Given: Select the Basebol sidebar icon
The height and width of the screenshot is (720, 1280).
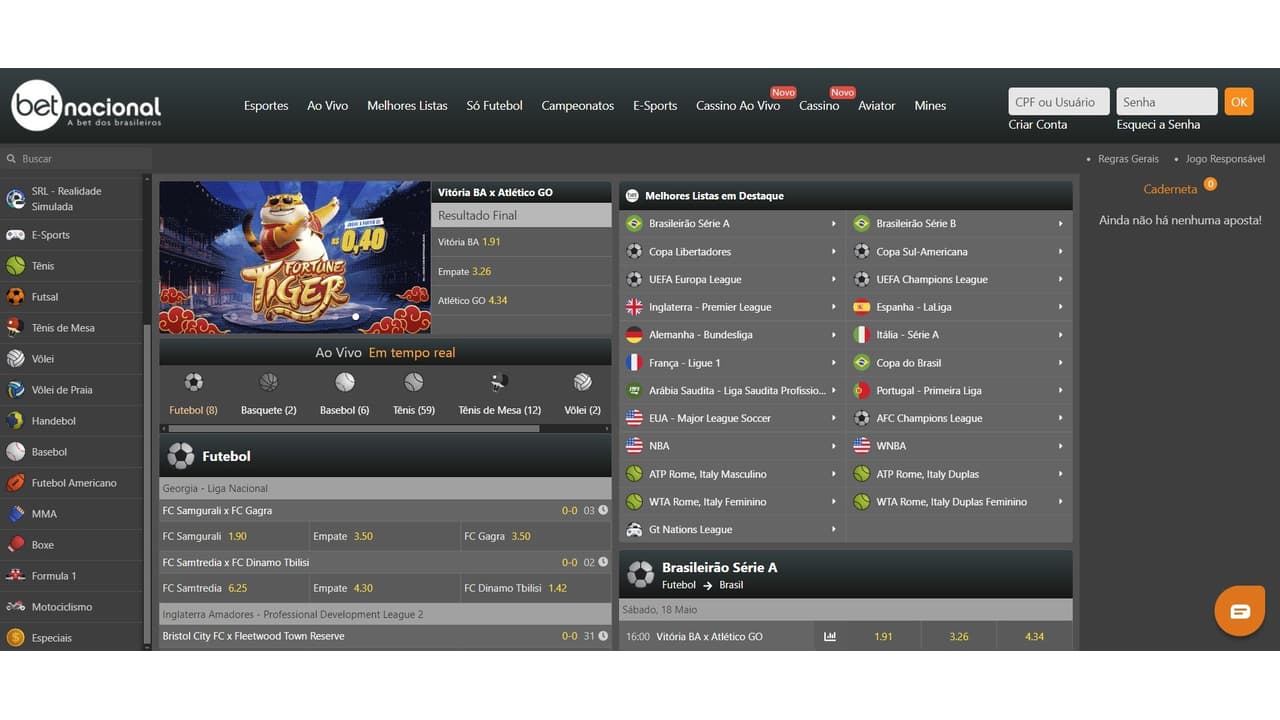Looking at the screenshot, I should tap(16, 452).
